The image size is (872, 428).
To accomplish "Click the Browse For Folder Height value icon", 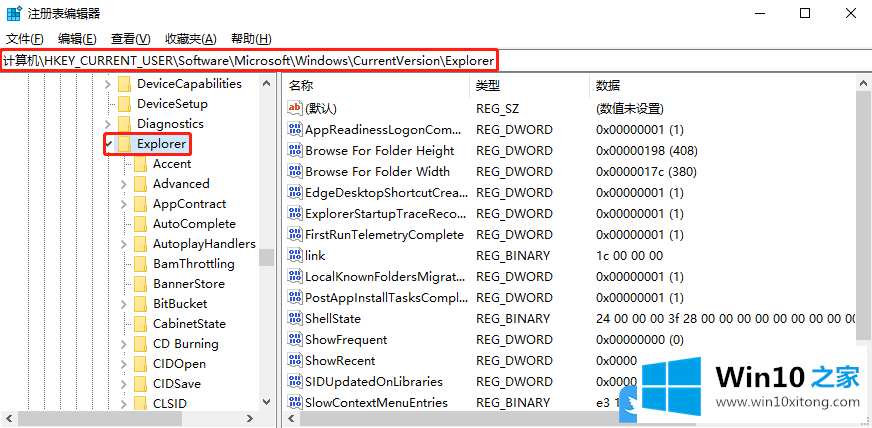I will tap(295, 151).
